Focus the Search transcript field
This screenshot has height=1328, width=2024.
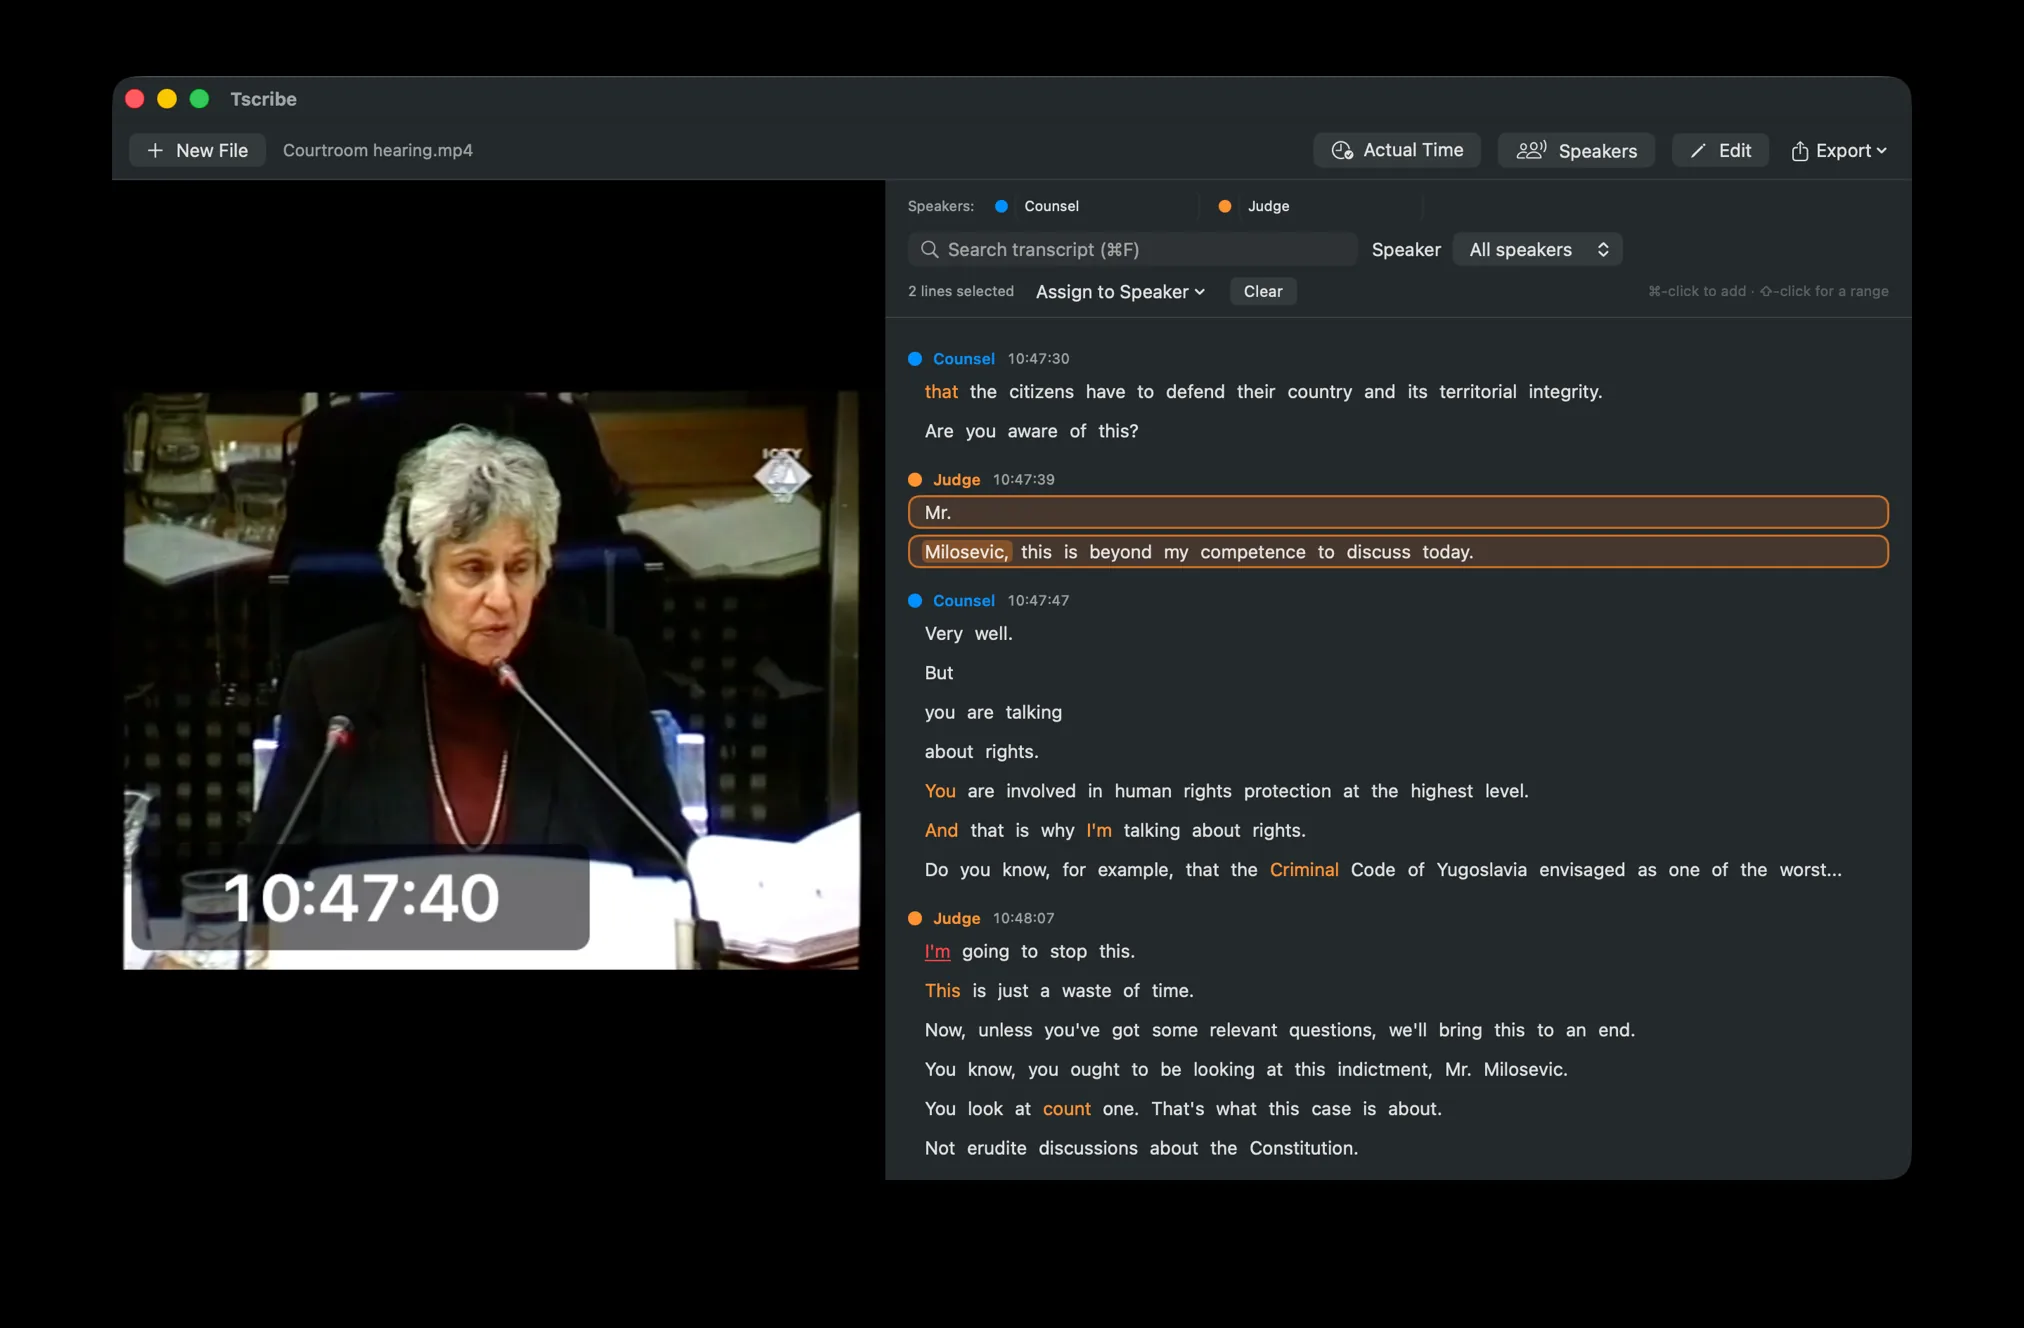point(1132,249)
